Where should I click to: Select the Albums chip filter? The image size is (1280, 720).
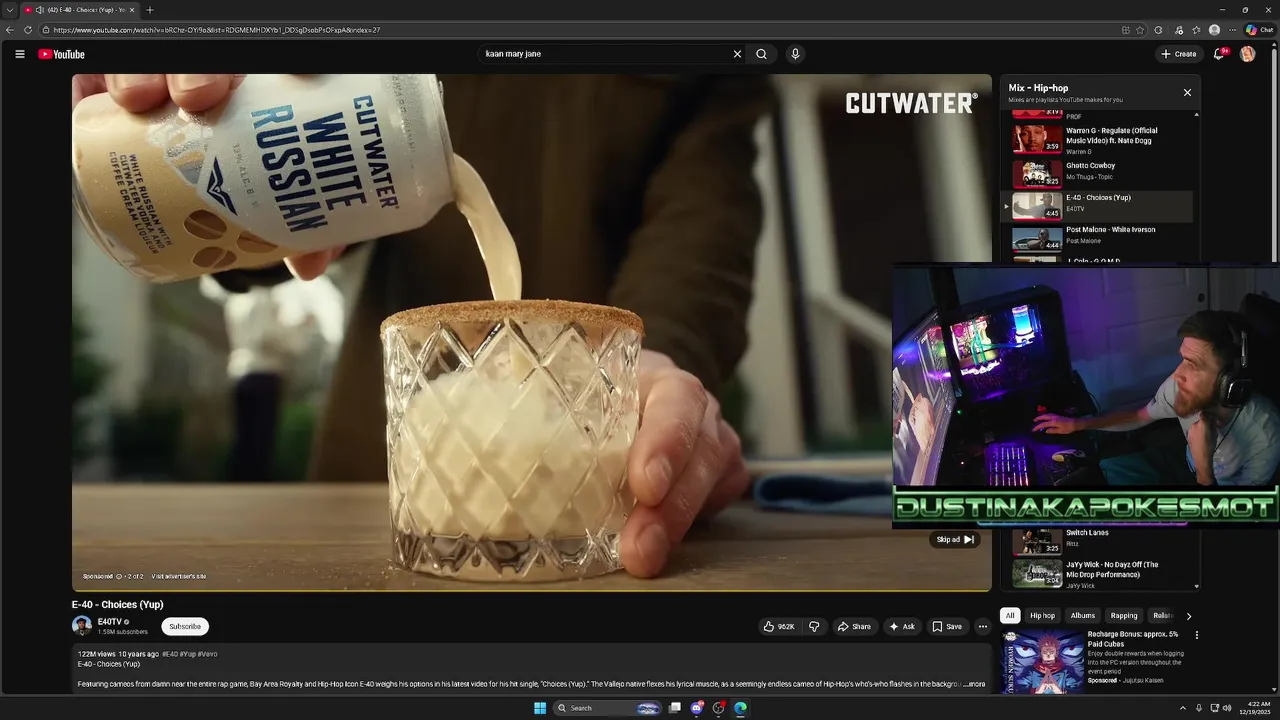[1083, 616]
